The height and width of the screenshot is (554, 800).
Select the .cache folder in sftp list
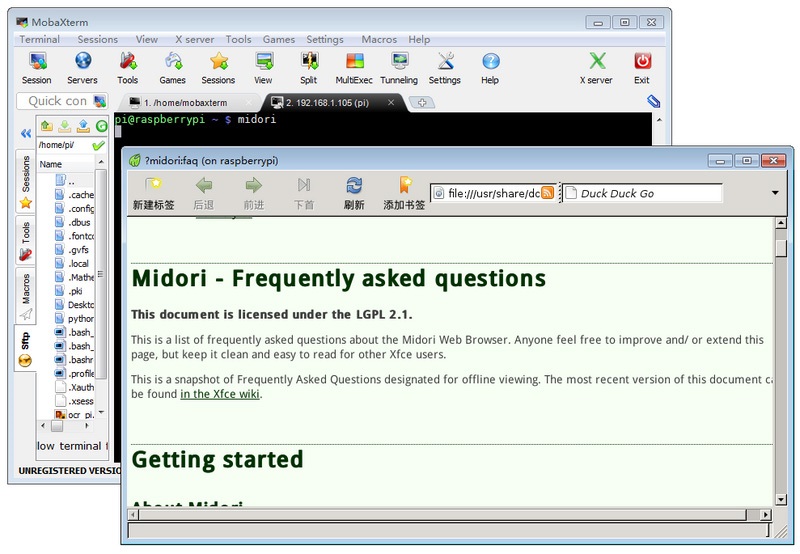tap(74, 195)
